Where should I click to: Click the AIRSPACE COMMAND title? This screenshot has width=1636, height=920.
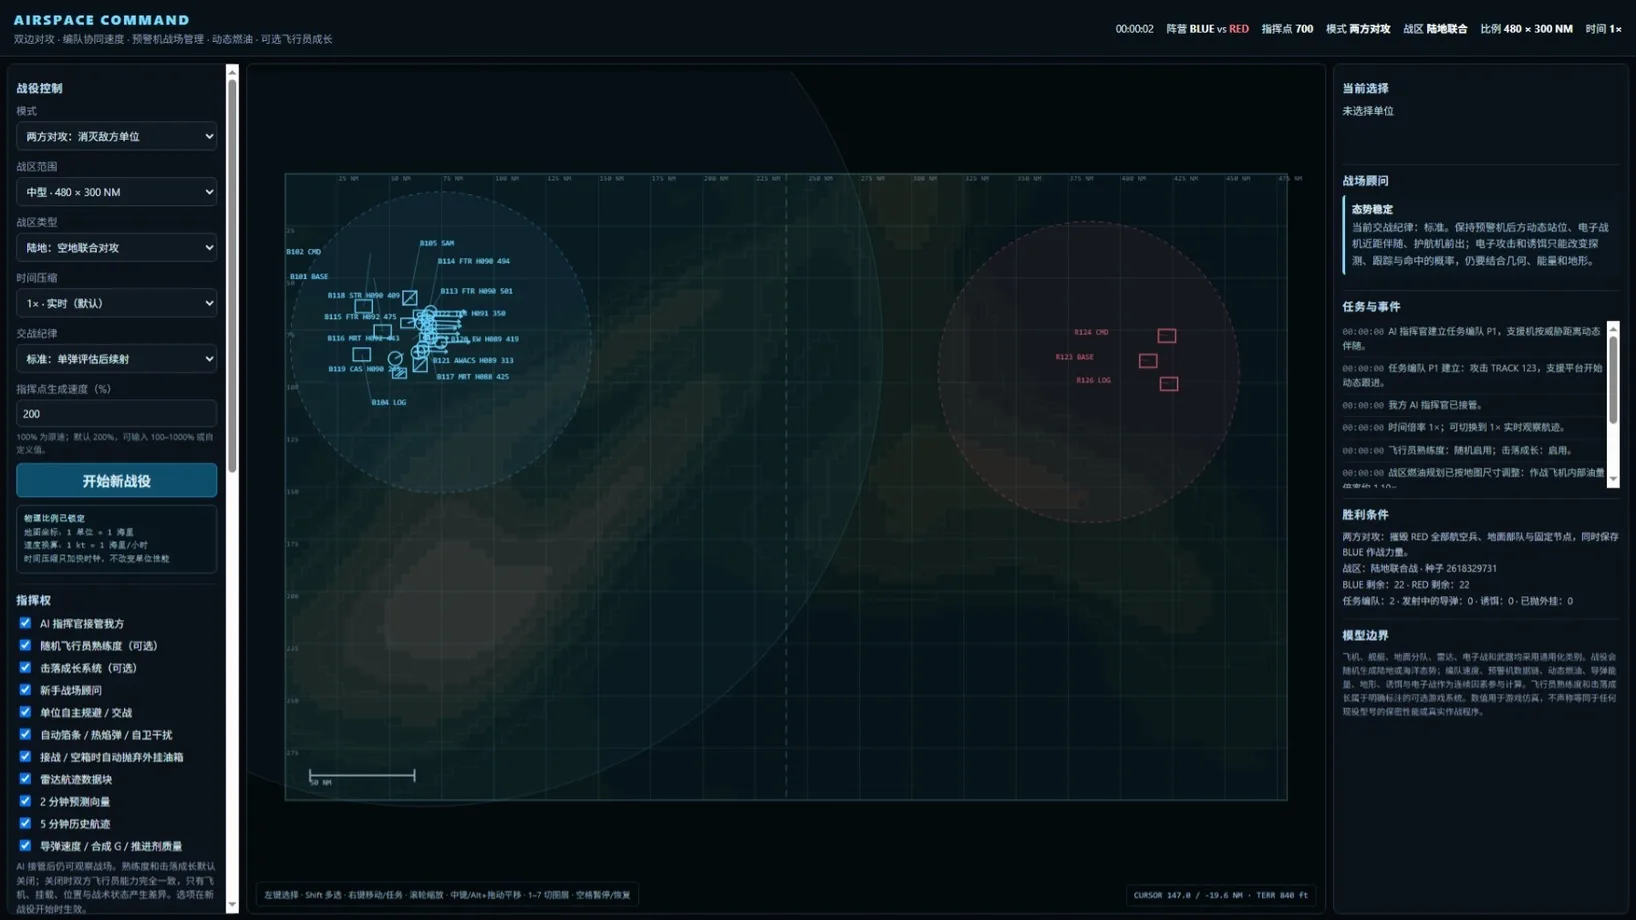click(101, 20)
